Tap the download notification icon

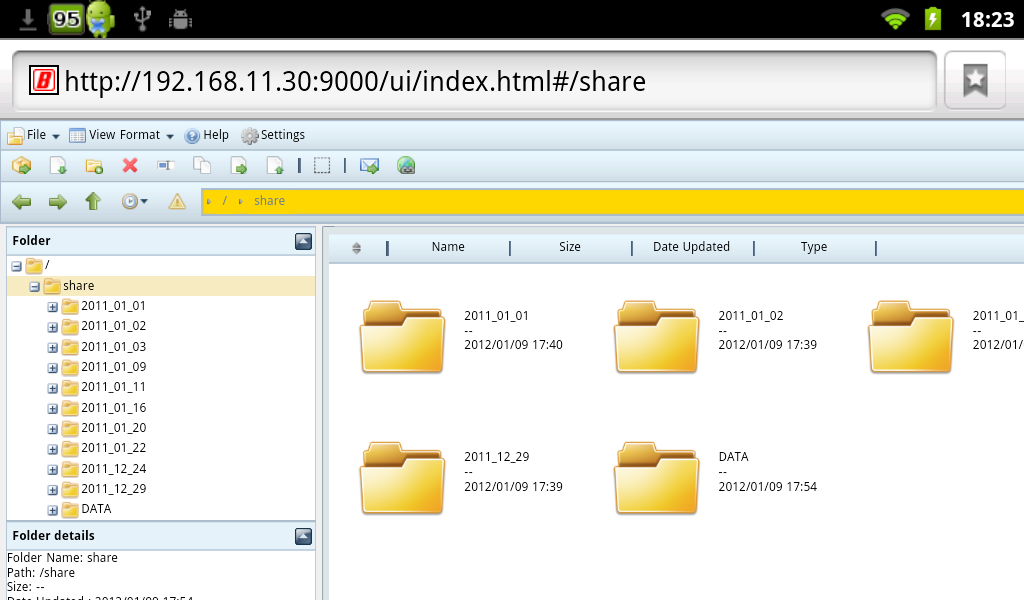tap(27, 19)
